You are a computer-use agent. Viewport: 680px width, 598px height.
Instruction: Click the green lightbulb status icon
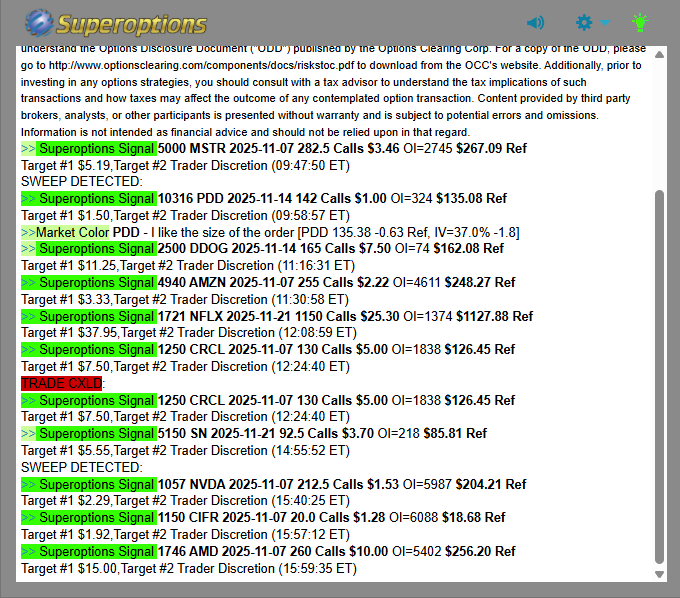(640, 22)
